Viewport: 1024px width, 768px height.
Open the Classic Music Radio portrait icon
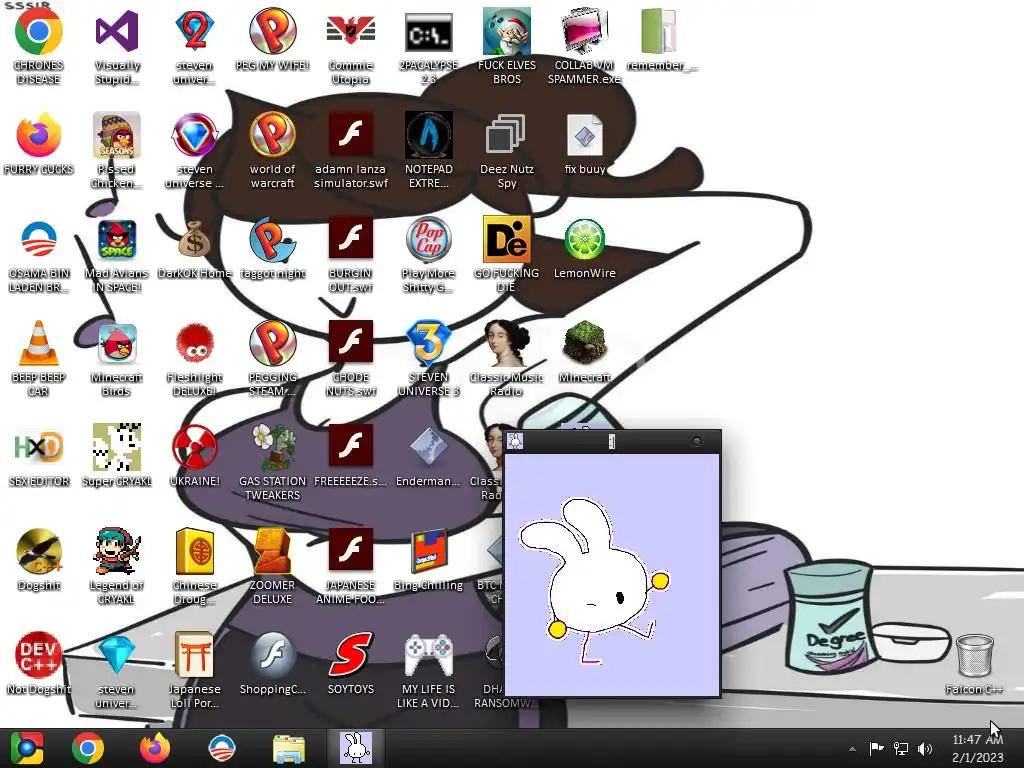click(x=506, y=344)
